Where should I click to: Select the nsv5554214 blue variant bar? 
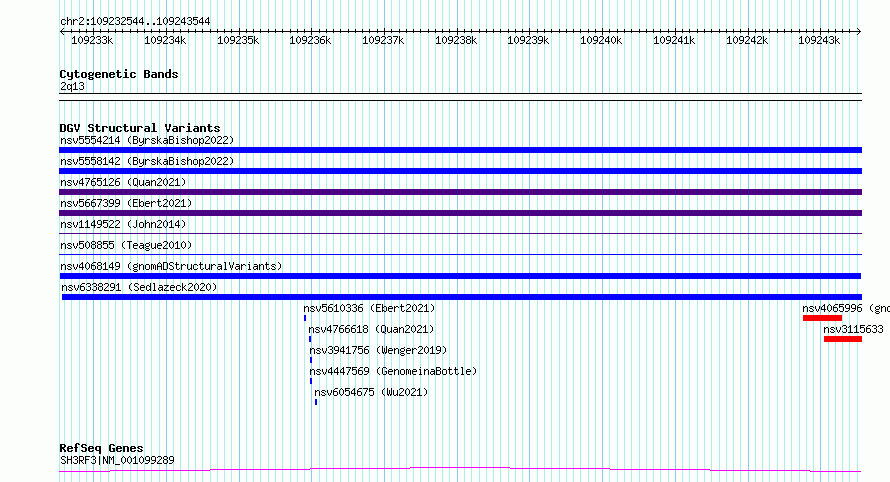pyautogui.click(x=460, y=150)
